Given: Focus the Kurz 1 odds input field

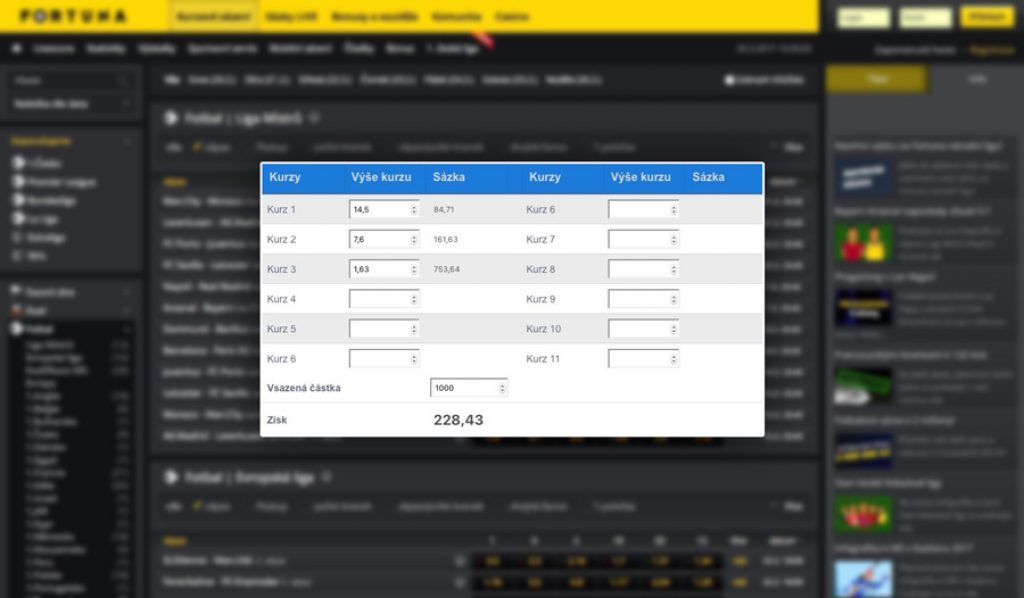Looking at the screenshot, I should (x=379, y=210).
